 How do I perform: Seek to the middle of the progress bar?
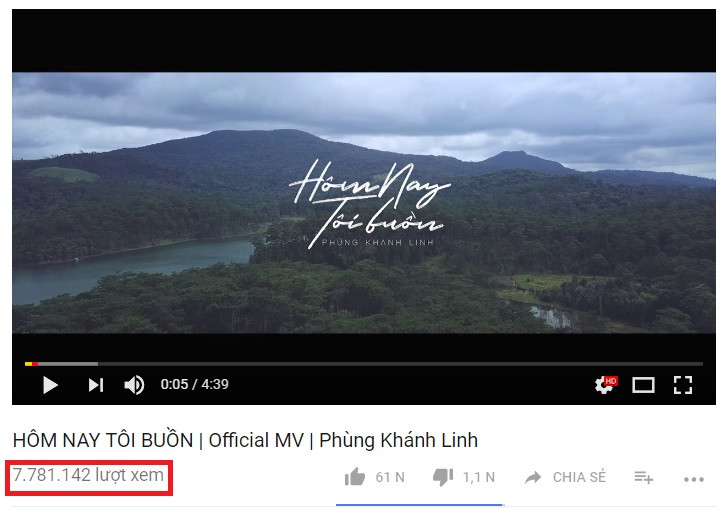click(x=364, y=364)
